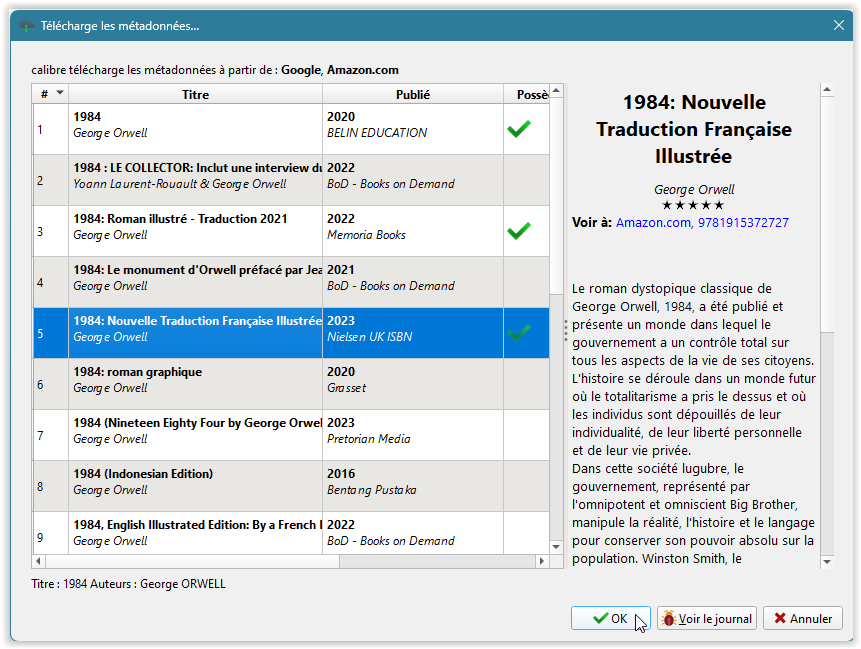Viewport: 861px width, 649px height.
Task: Sort results by Titre column header
Action: point(195,94)
